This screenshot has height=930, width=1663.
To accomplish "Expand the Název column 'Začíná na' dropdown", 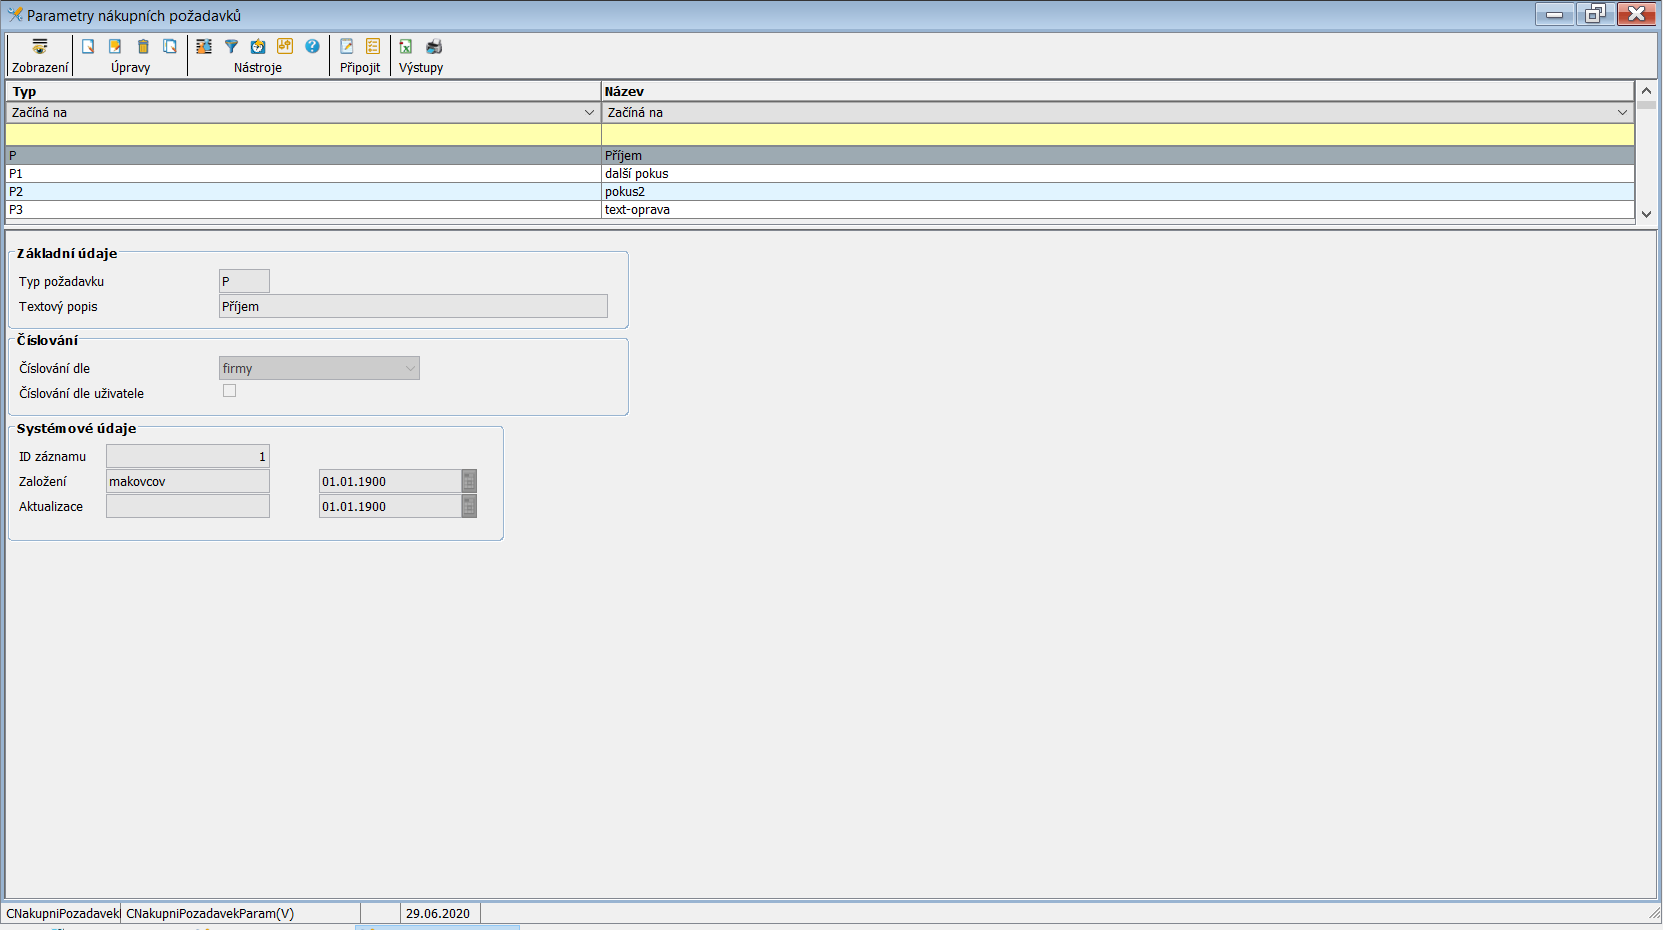I will pyautogui.click(x=1622, y=113).
